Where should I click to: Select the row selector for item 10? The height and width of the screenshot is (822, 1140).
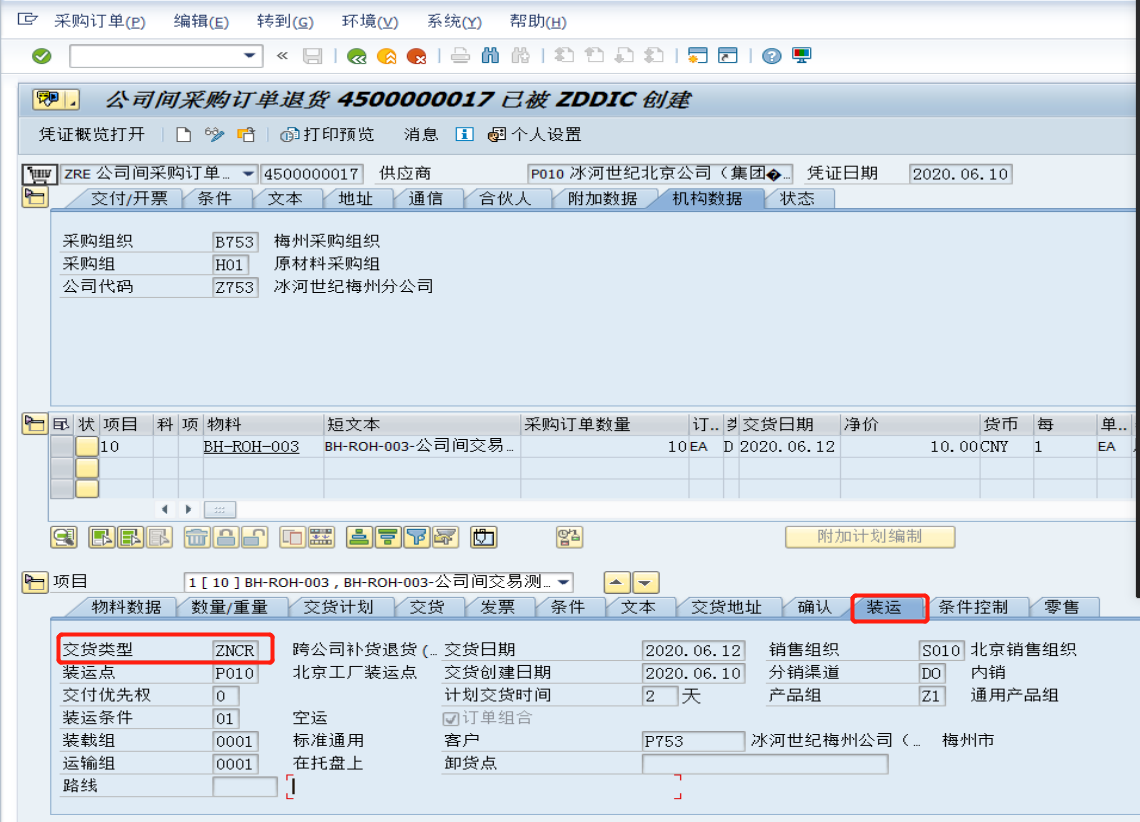click(62, 446)
